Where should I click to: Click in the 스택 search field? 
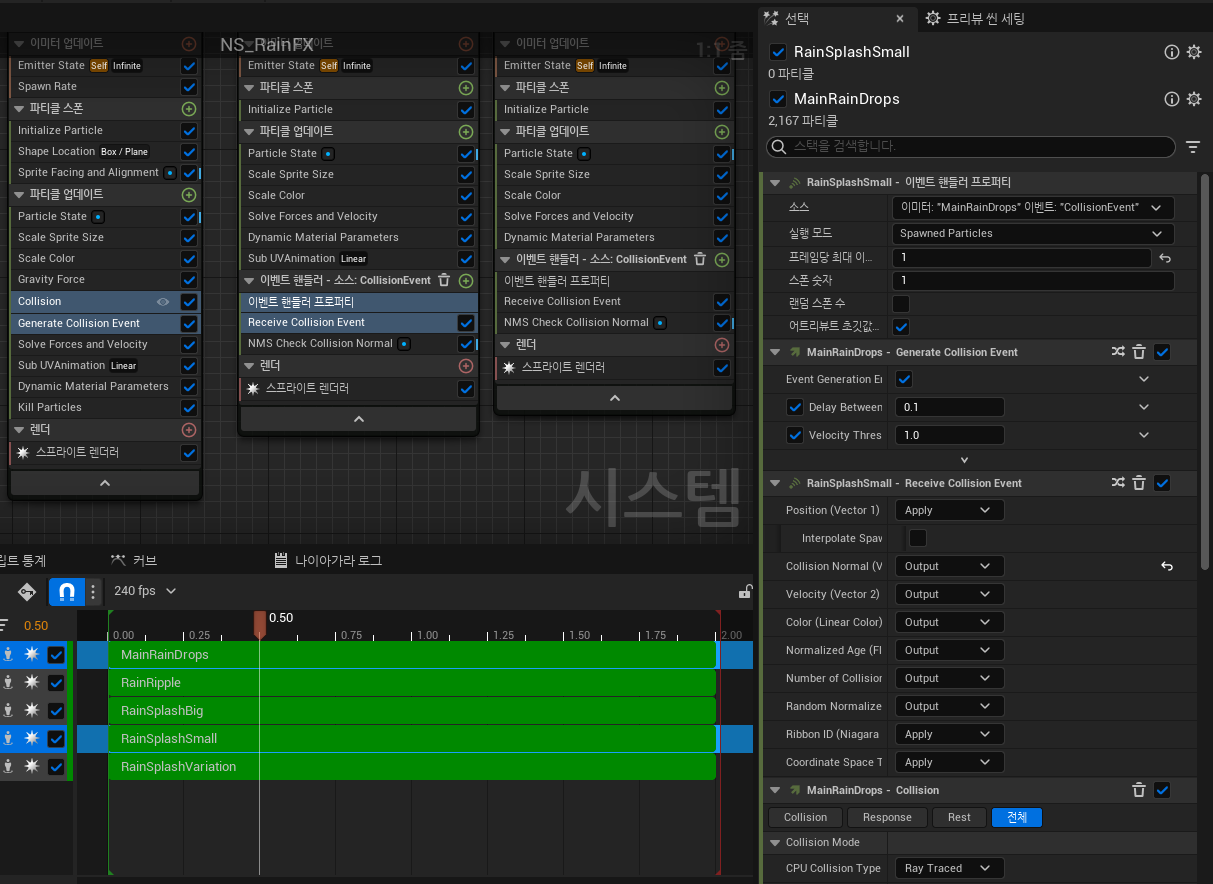coord(970,146)
